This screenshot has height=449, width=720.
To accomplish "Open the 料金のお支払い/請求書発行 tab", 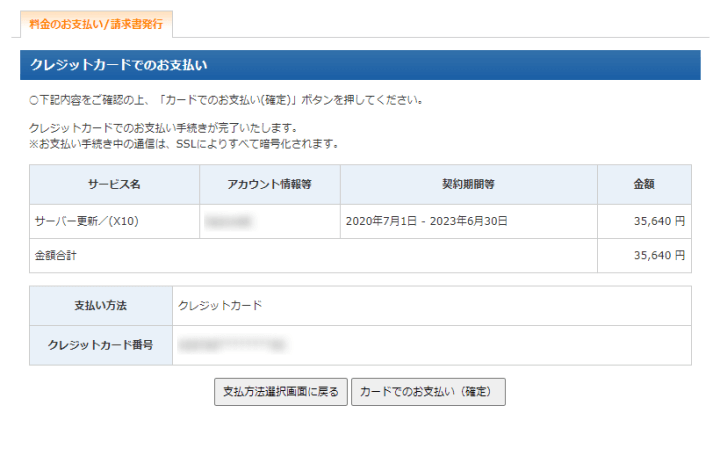I will 96,24.
